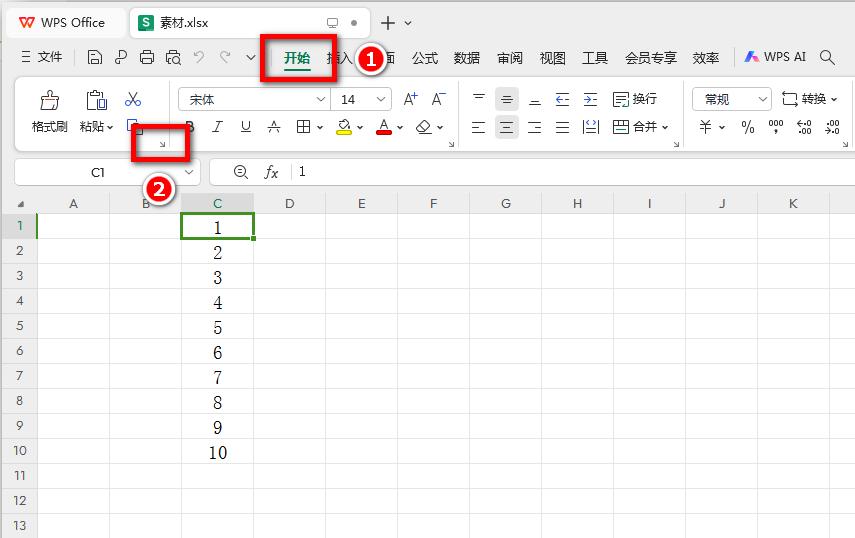
Task: Select center horizontal alignment
Action: click(x=507, y=128)
